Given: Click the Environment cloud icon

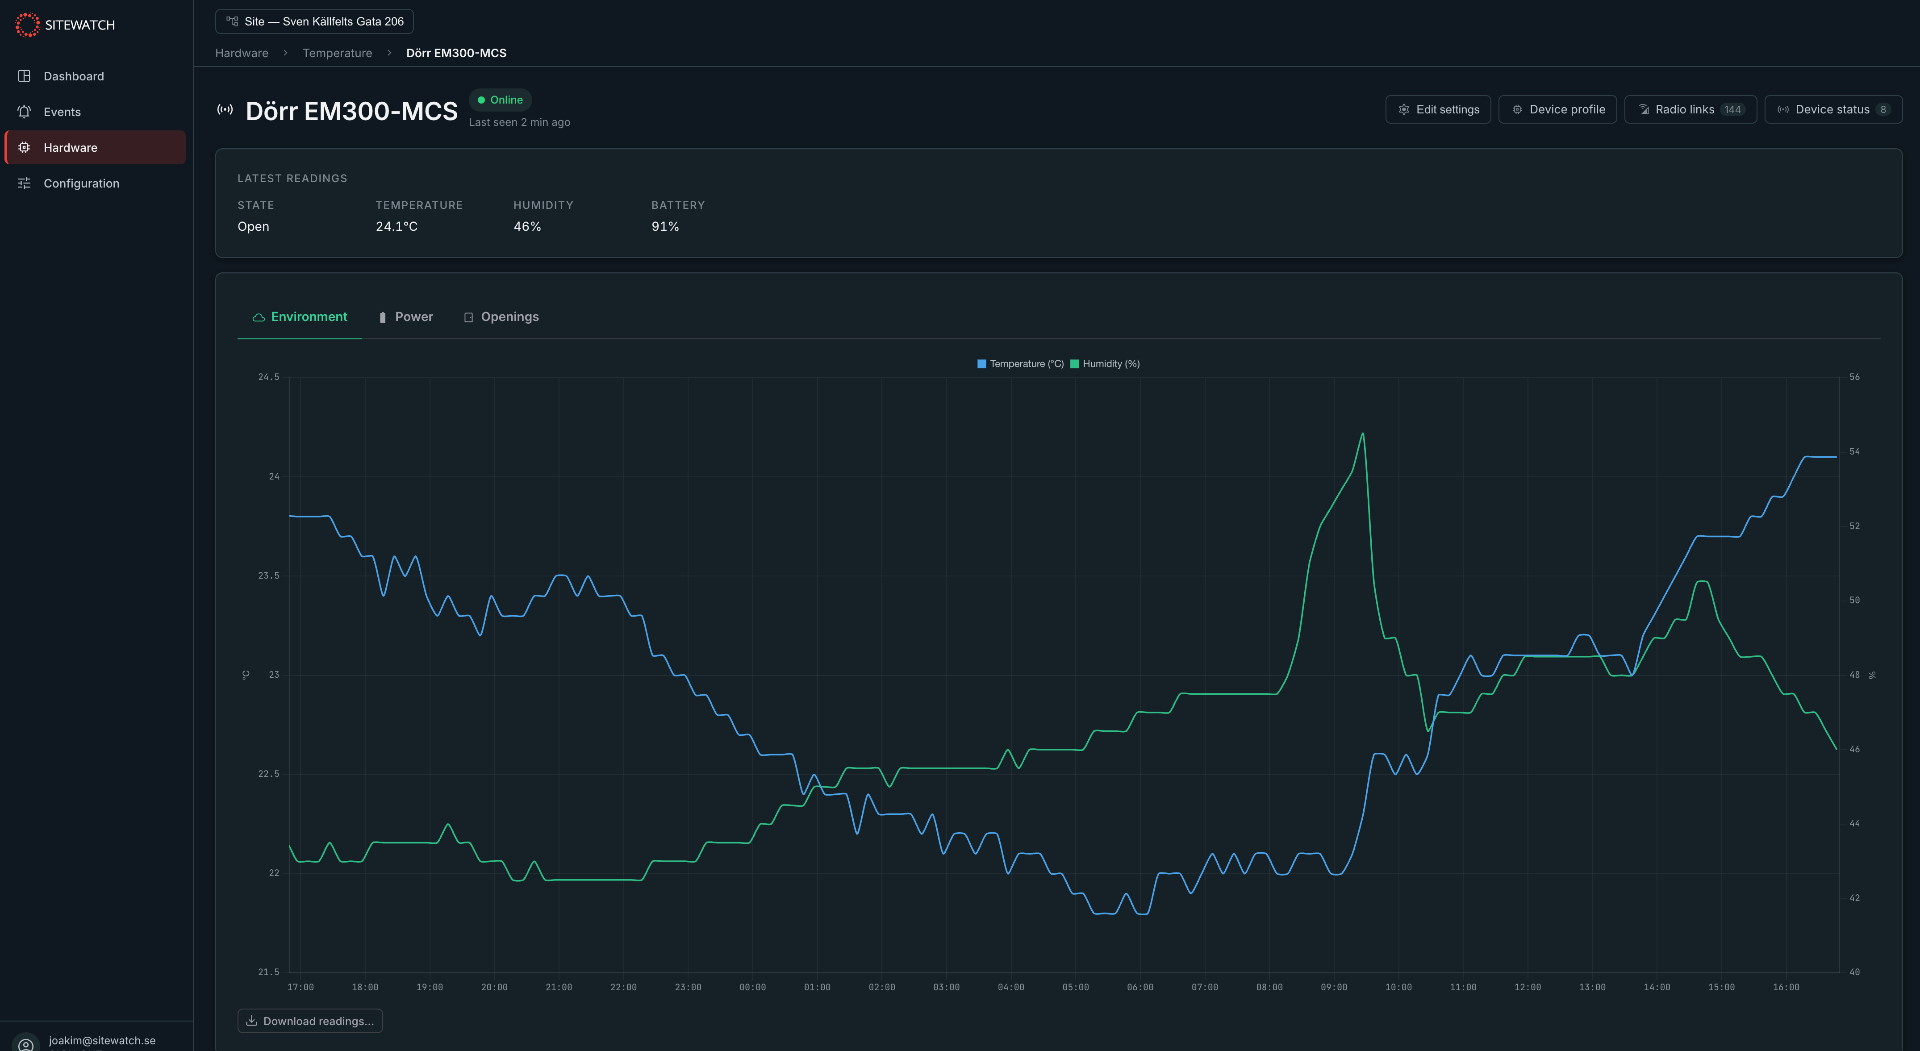Looking at the screenshot, I should pos(259,317).
